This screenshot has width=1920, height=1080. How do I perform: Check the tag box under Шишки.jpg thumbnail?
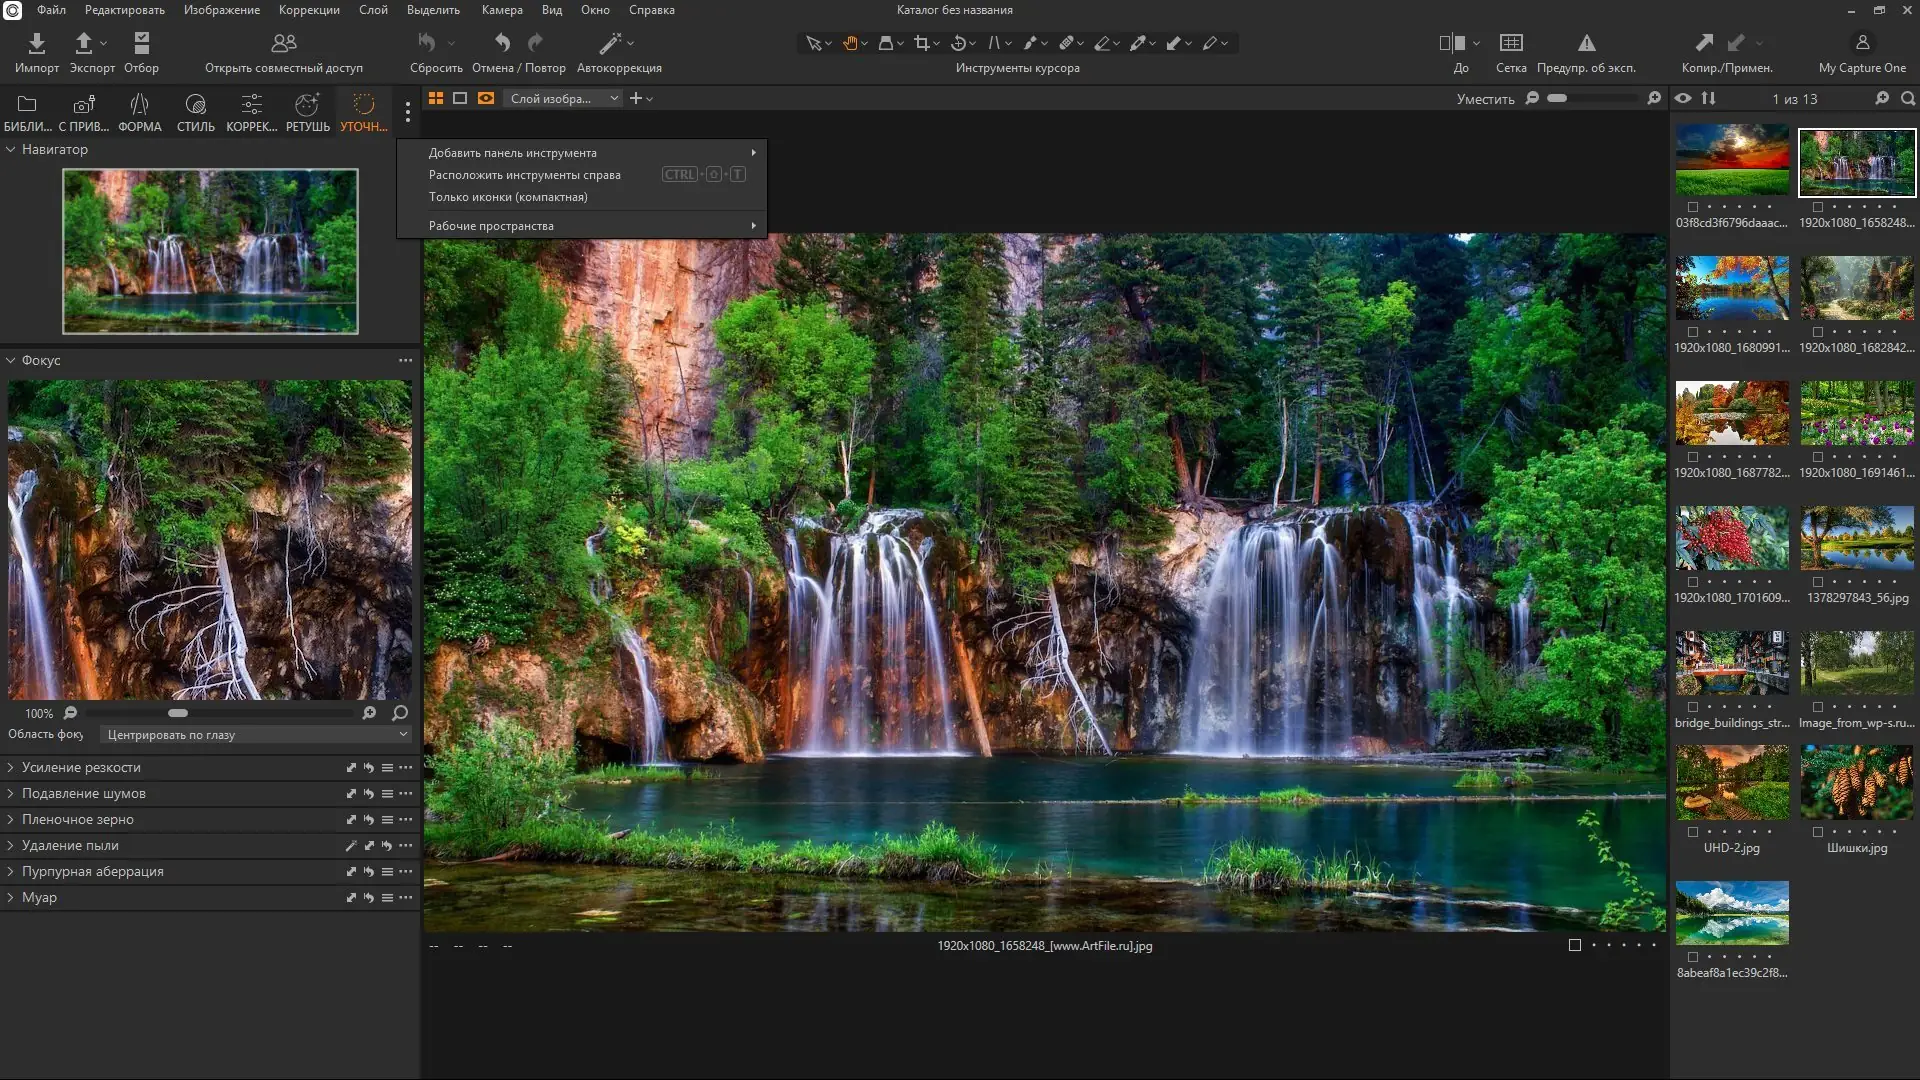click(x=1817, y=832)
